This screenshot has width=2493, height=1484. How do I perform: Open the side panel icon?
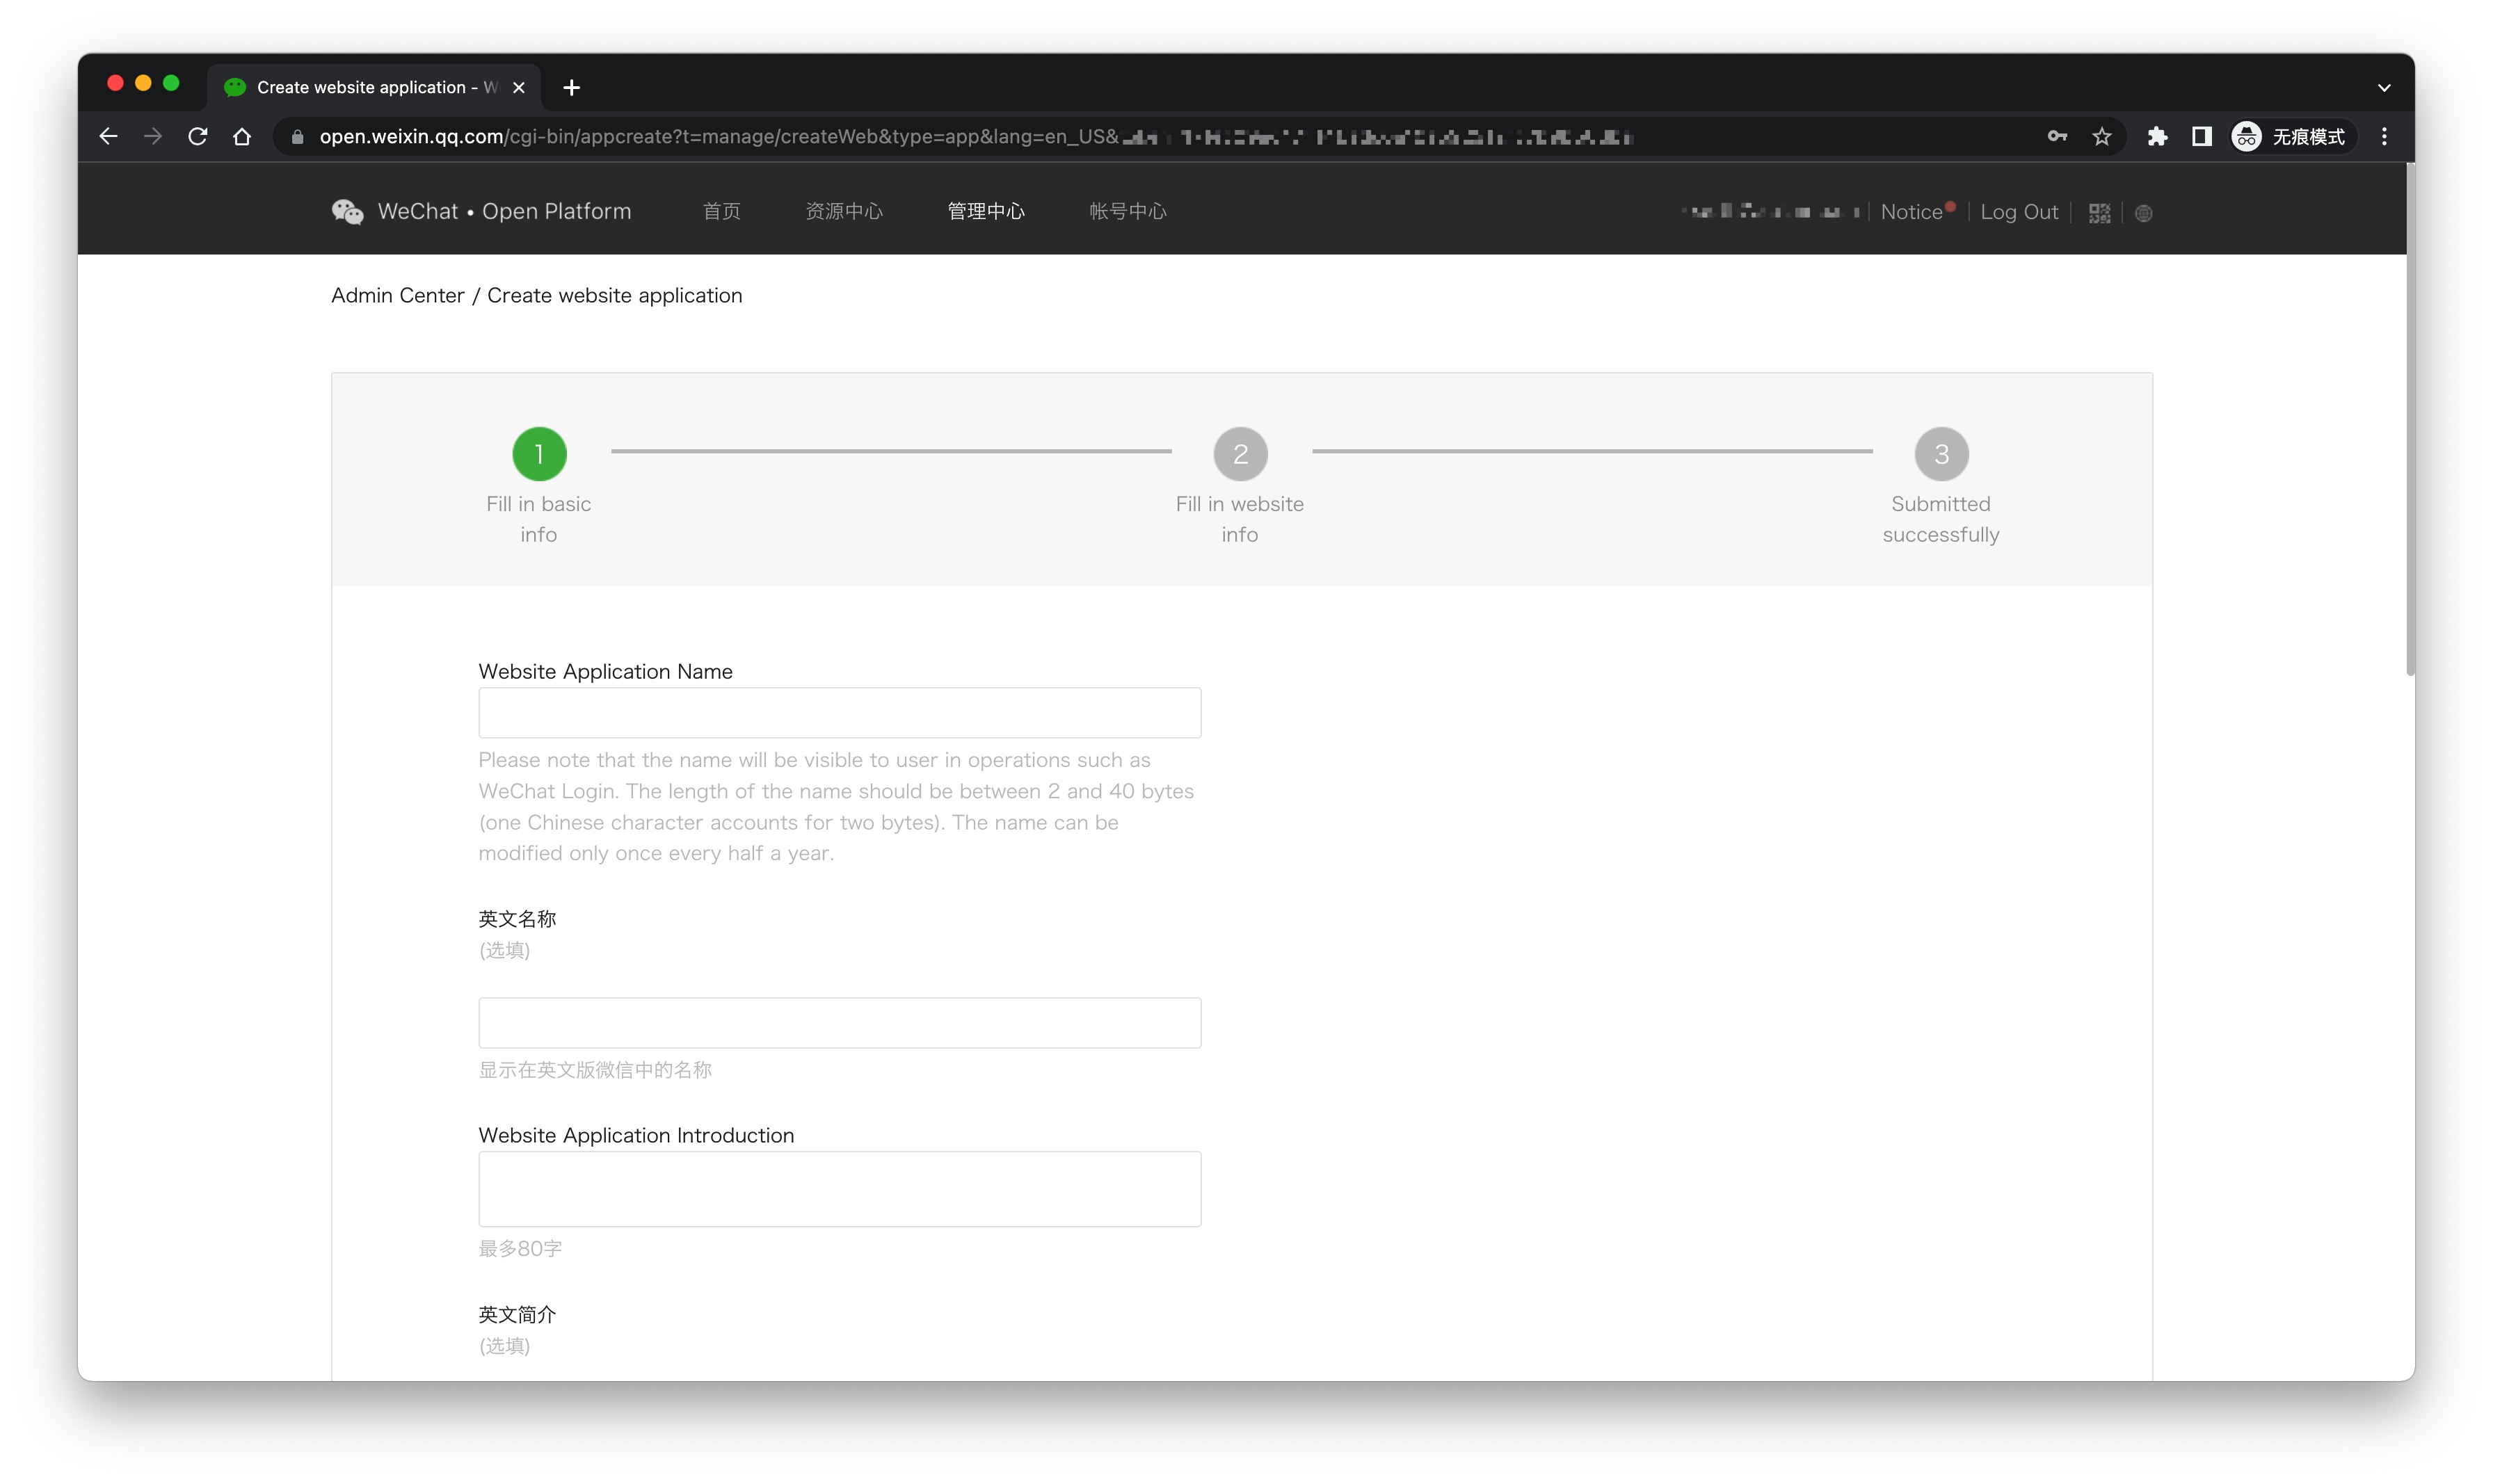(2201, 136)
